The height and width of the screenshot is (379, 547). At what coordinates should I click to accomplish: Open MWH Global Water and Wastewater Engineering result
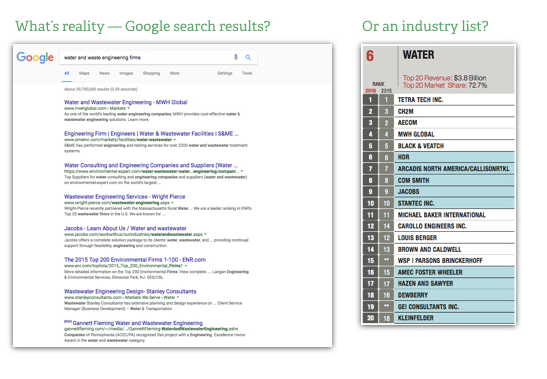coord(126,102)
